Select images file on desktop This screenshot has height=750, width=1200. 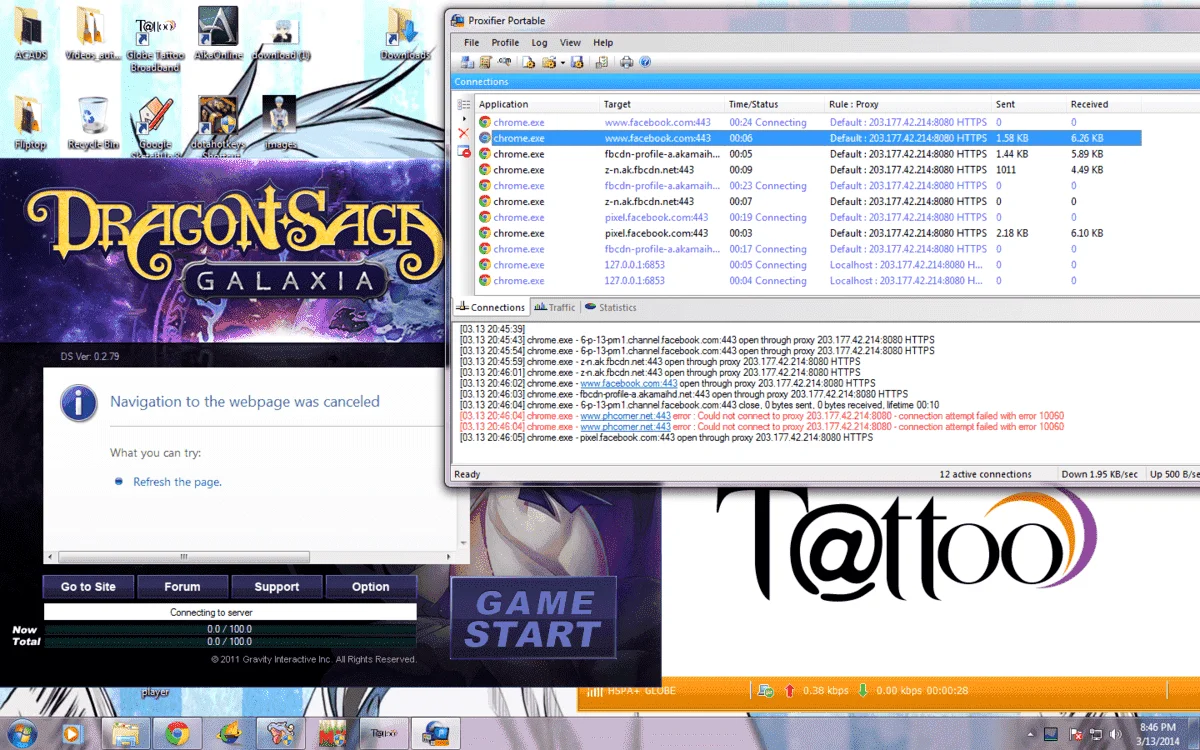click(280, 123)
